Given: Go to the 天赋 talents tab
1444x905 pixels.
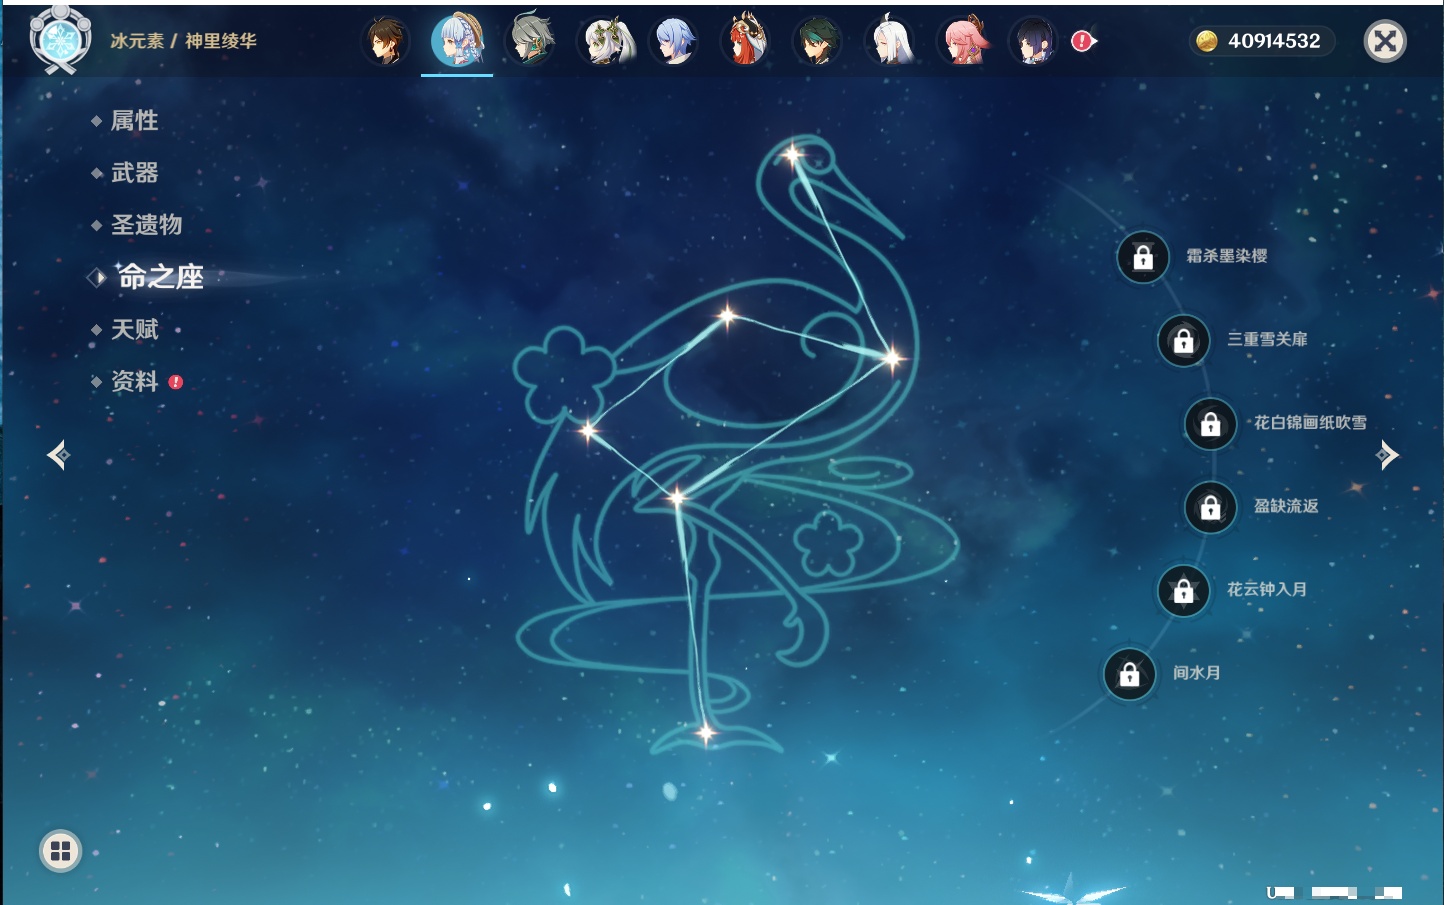Looking at the screenshot, I should [134, 330].
